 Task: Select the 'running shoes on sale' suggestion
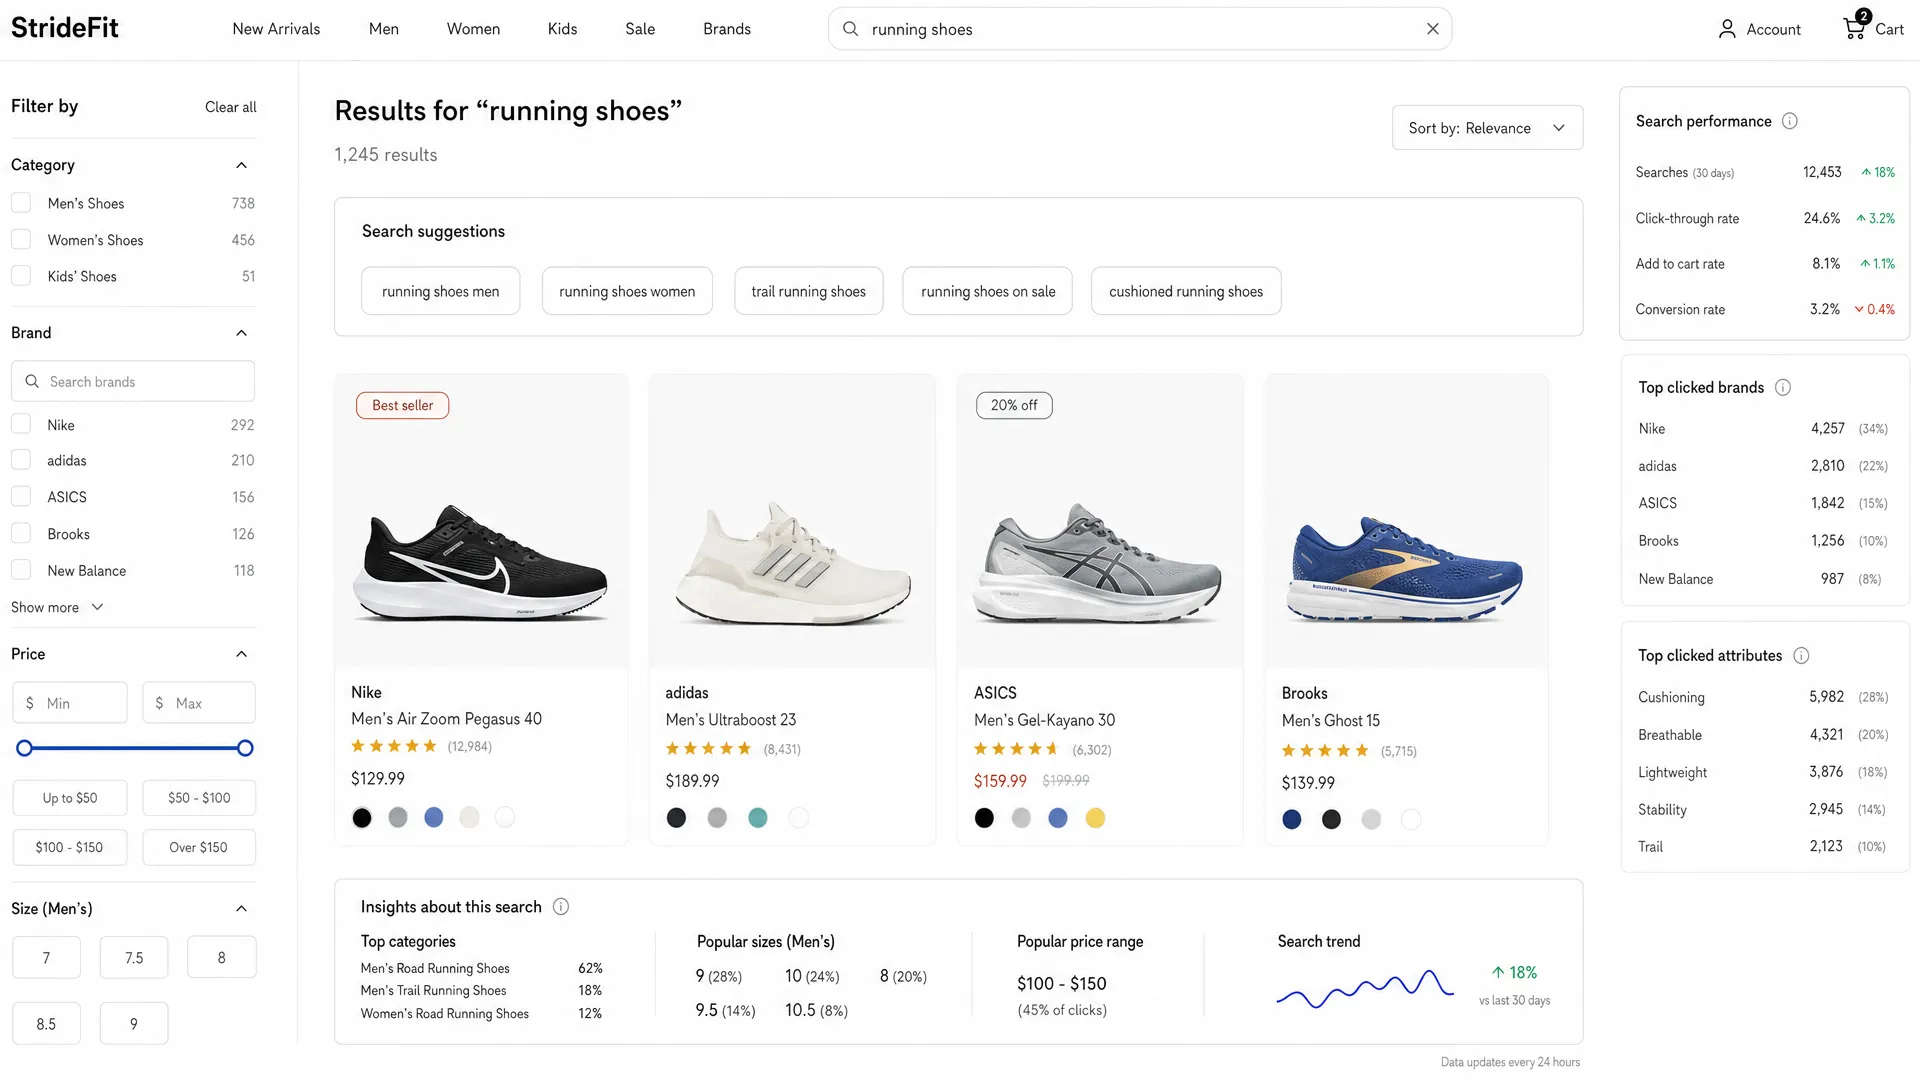click(x=987, y=291)
